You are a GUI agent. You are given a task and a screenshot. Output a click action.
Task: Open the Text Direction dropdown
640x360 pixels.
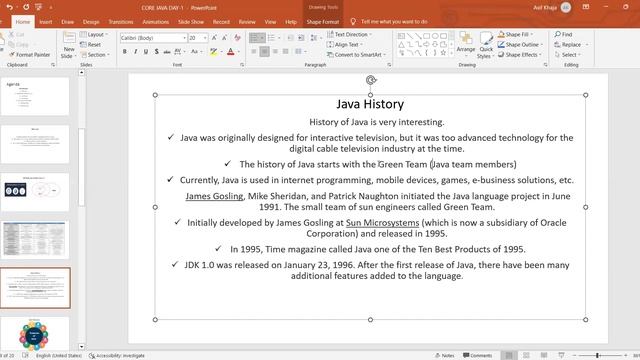click(349, 34)
